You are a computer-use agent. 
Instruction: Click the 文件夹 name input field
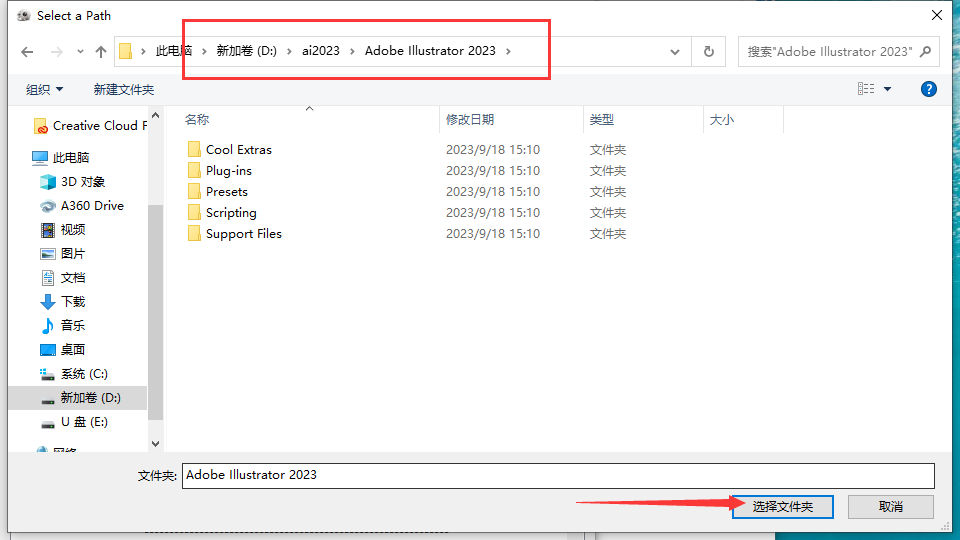click(x=558, y=476)
